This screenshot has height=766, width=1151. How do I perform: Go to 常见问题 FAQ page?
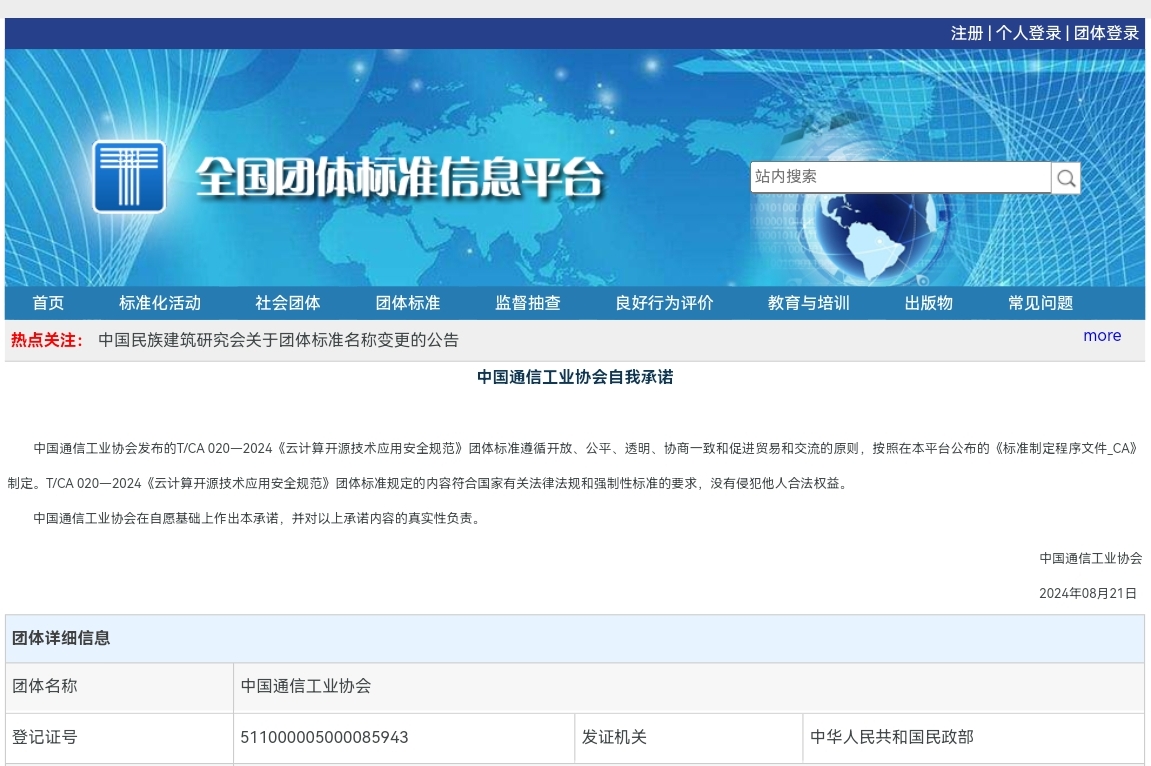pyautogui.click(x=1040, y=303)
